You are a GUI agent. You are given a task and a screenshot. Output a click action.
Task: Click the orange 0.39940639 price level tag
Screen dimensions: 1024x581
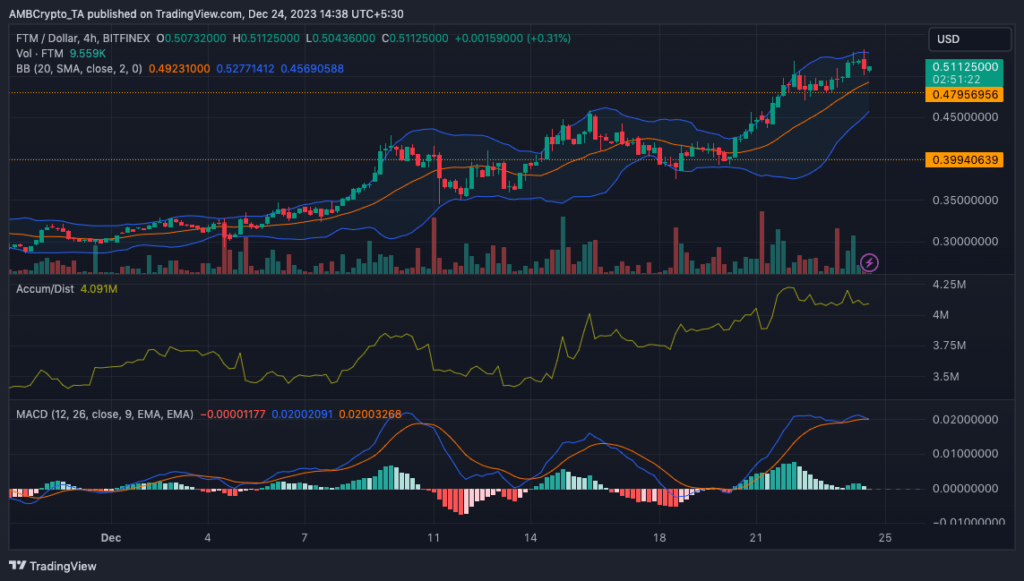click(964, 160)
